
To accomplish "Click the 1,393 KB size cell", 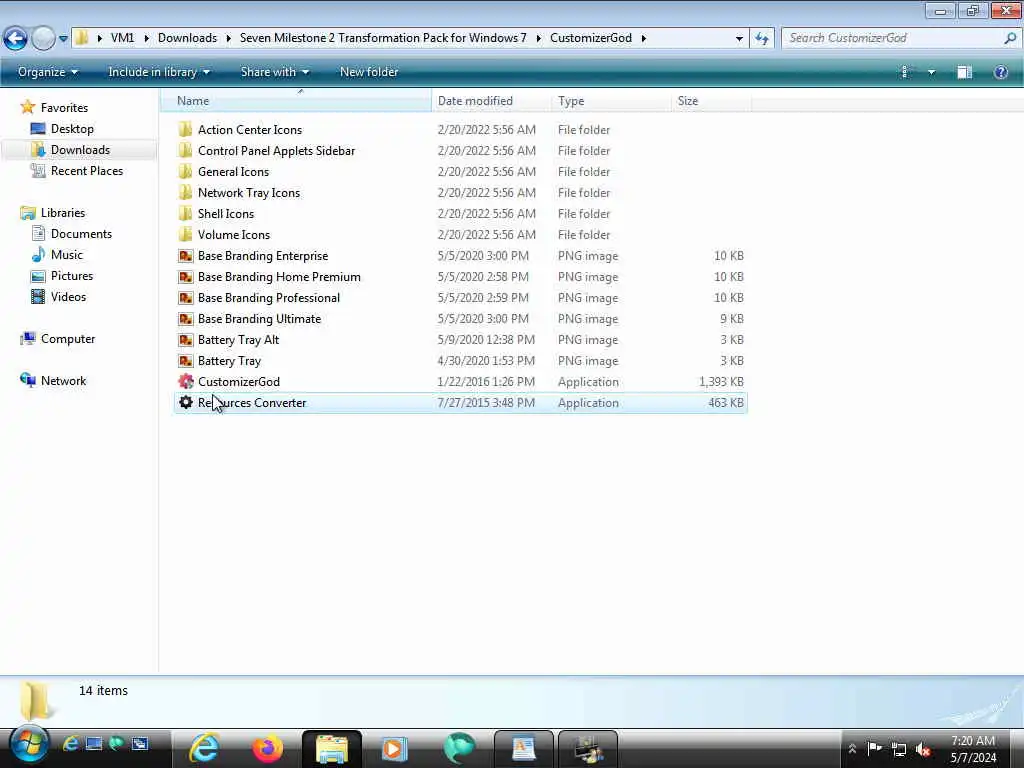I will 721,381.
